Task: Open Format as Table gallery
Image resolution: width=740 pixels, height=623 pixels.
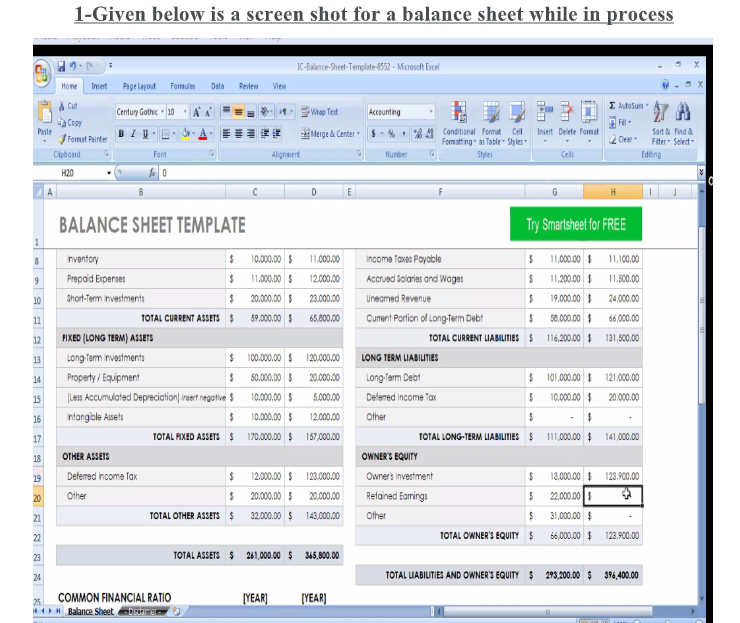Action: click(x=491, y=123)
